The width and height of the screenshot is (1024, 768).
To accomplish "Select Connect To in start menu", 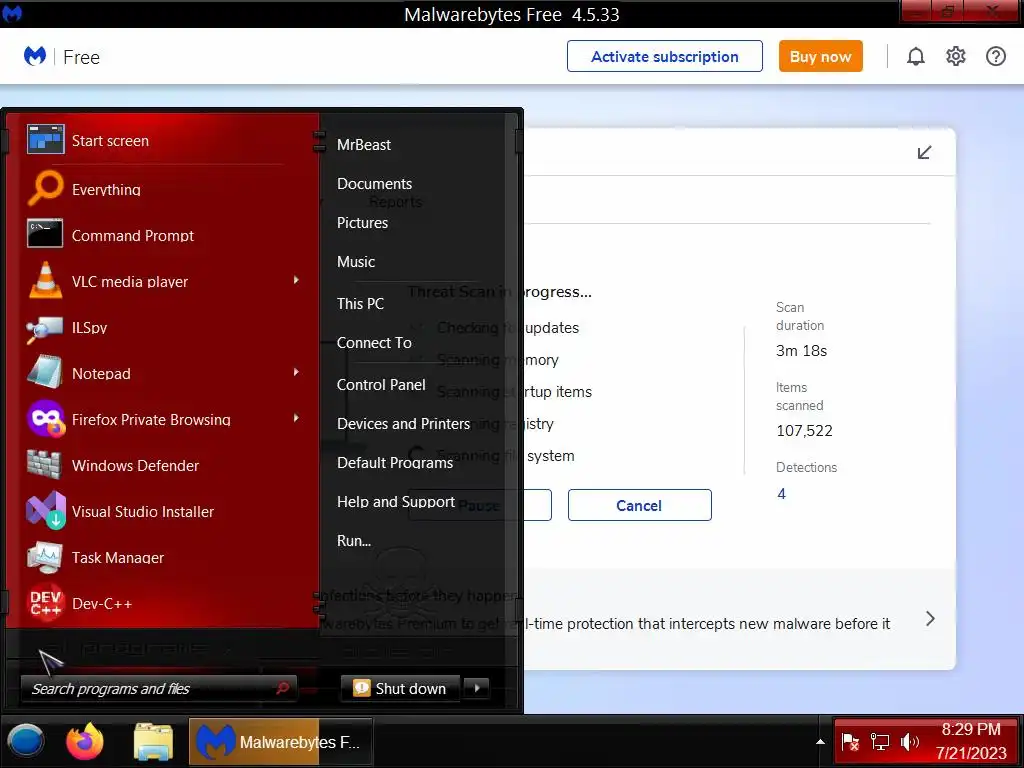I will tap(374, 343).
